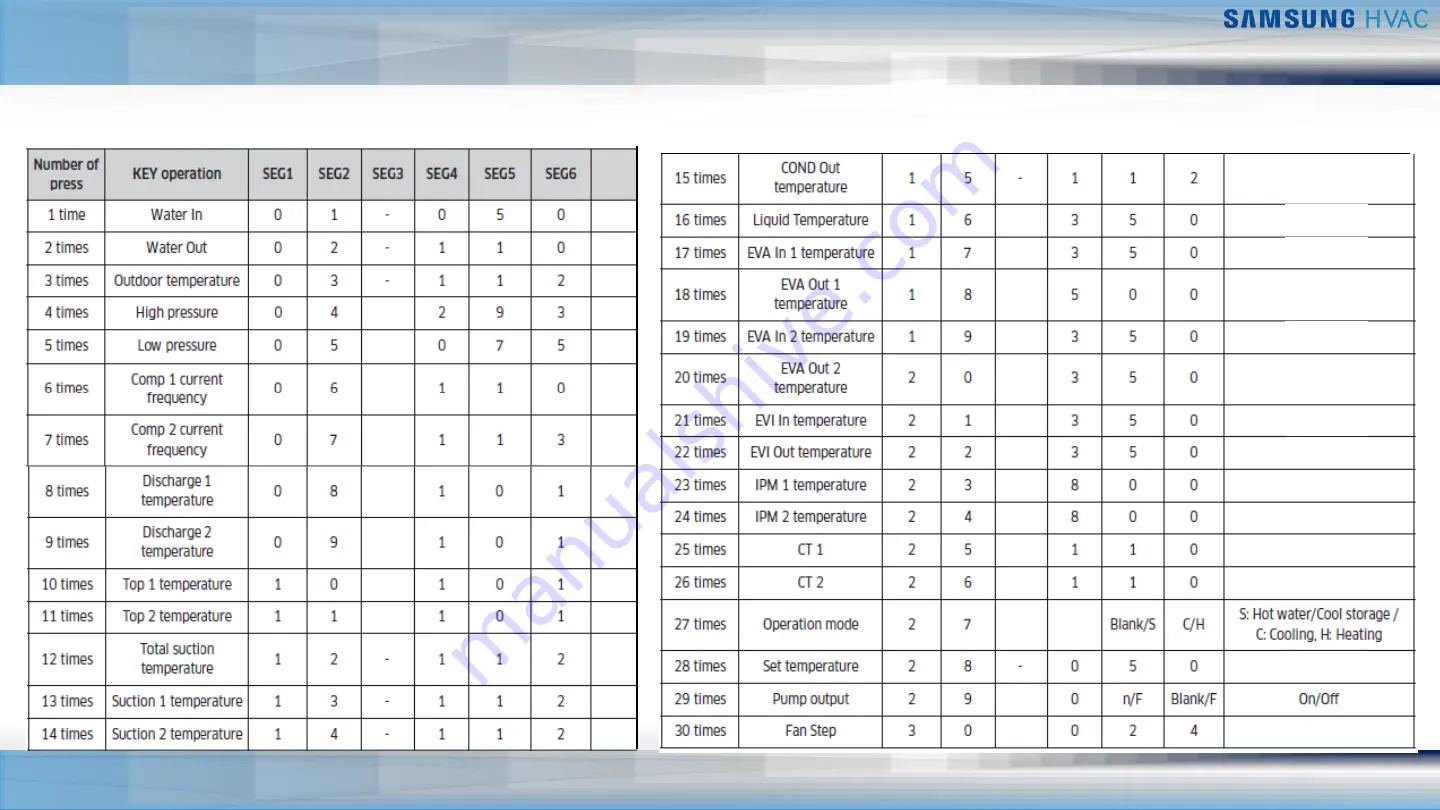Click 'EVA In 2 temperature' cell
Screen dimensions: 1440x810
810,337
